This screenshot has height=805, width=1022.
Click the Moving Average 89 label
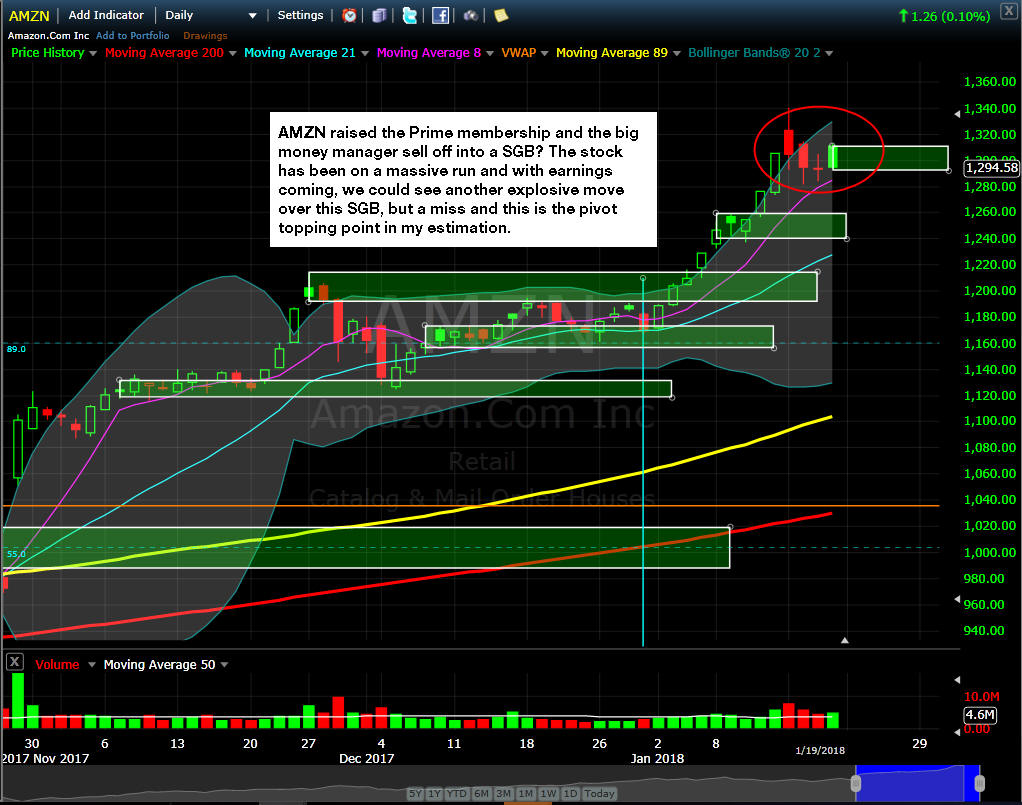point(612,53)
